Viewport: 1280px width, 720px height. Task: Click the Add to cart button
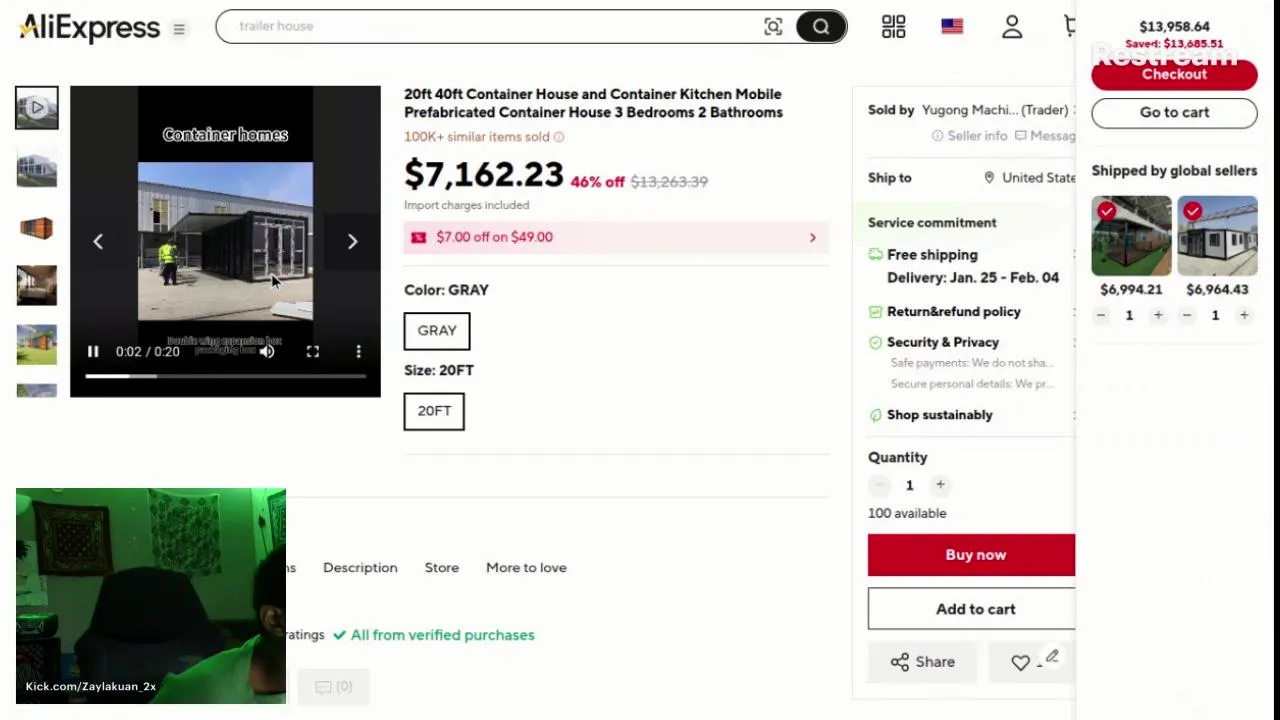pyautogui.click(x=974, y=609)
